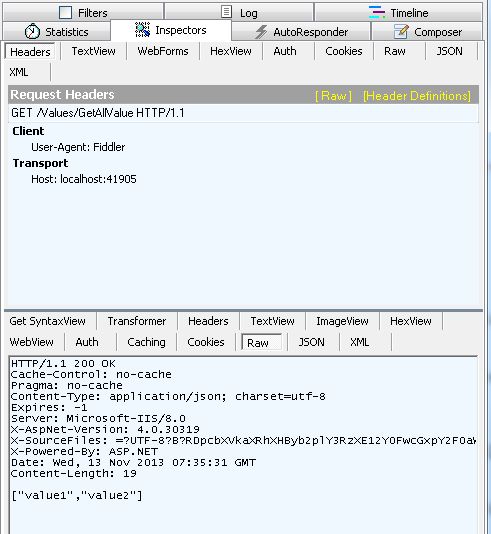Click the ["value1","value2"] response body

point(77,495)
